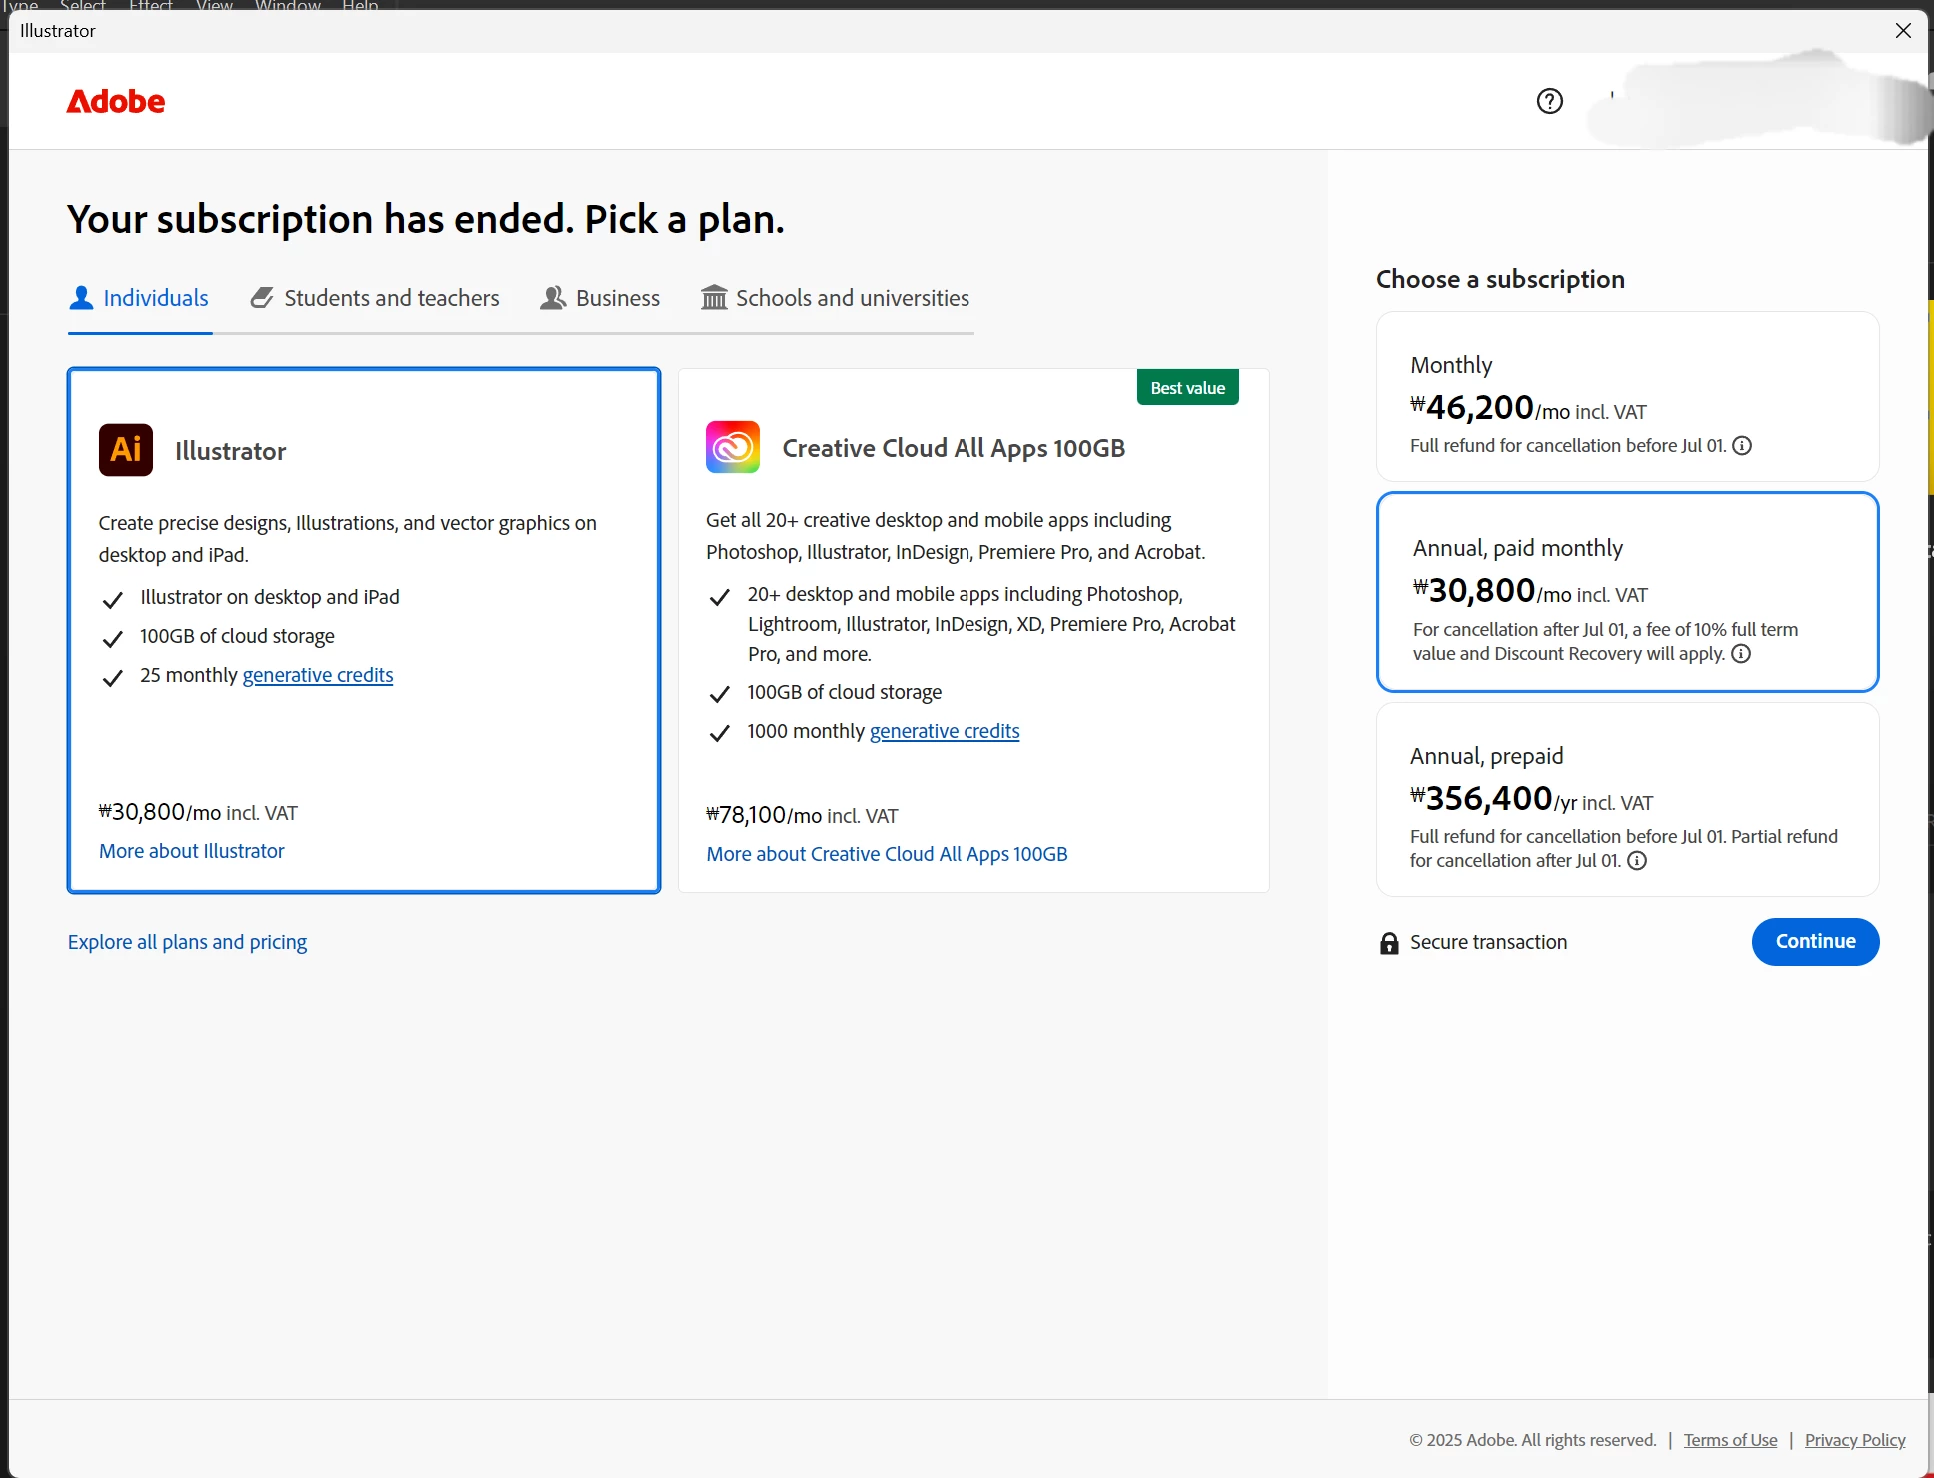Click generative credits link in Illustrator card
This screenshot has height=1478, width=1934.
pyautogui.click(x=318, y=675)
